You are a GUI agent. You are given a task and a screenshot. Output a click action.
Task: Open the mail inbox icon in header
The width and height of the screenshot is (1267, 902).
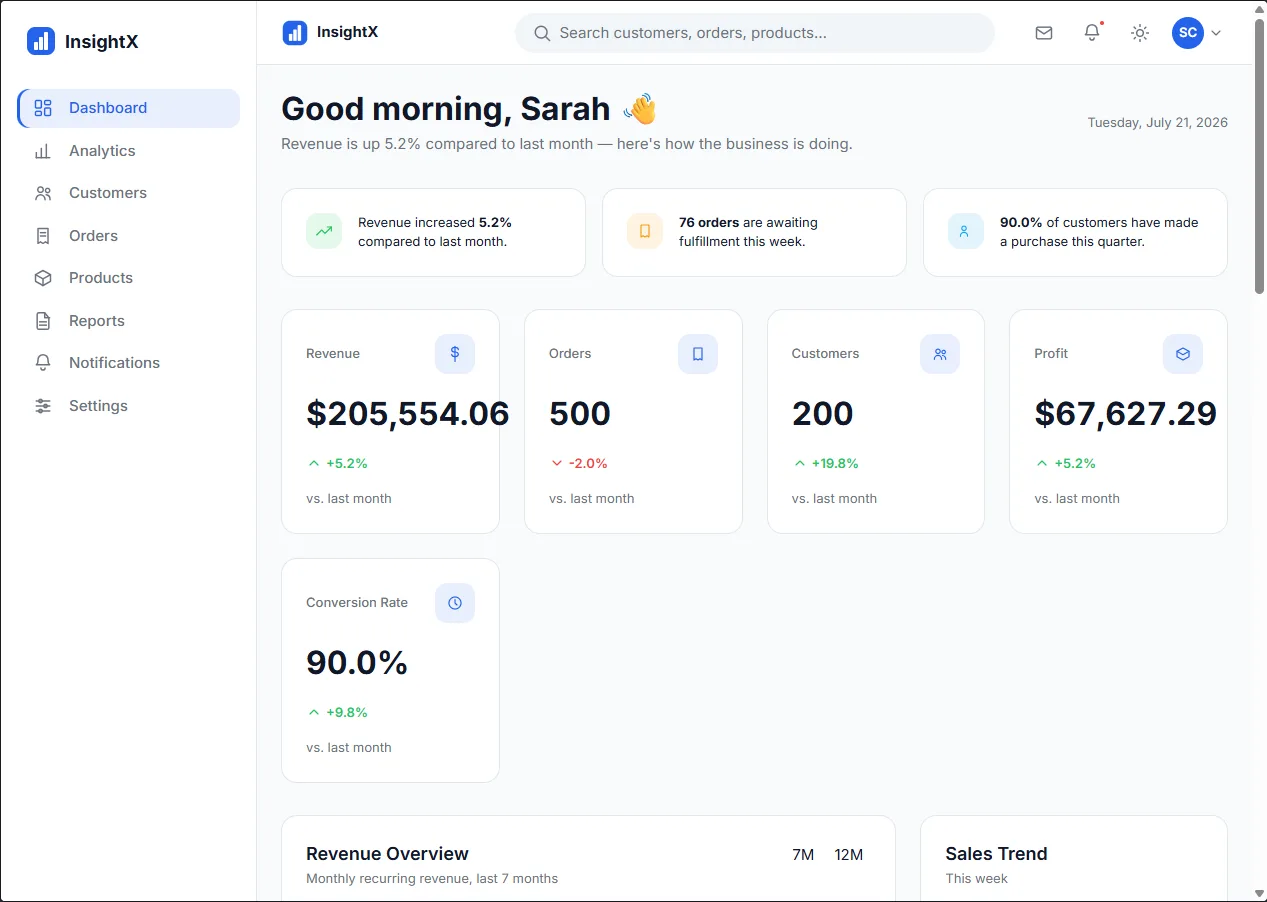[x=1044, y=33]
